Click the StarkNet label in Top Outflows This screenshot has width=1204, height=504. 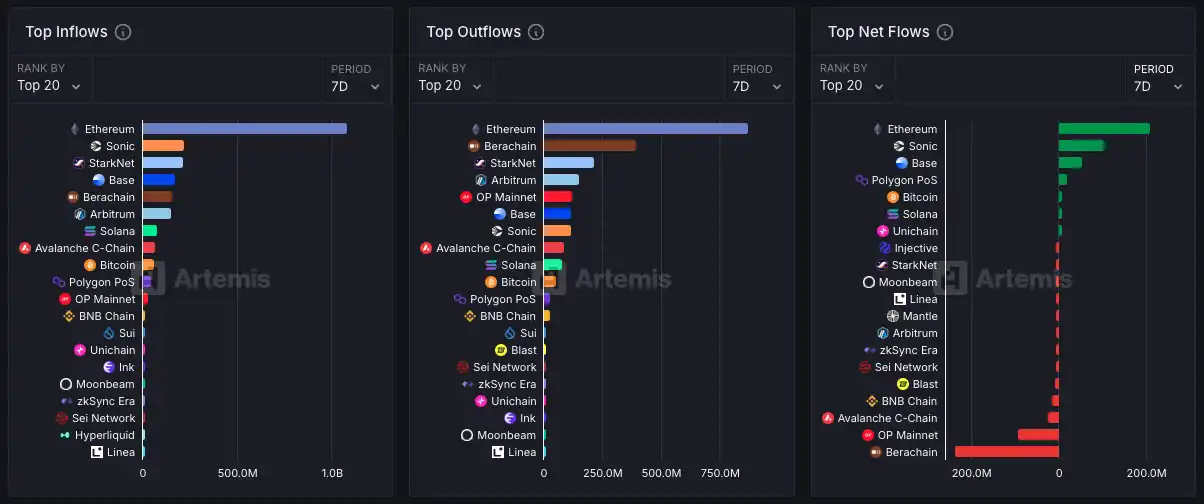pyautogui.click(x=512, y=163)
